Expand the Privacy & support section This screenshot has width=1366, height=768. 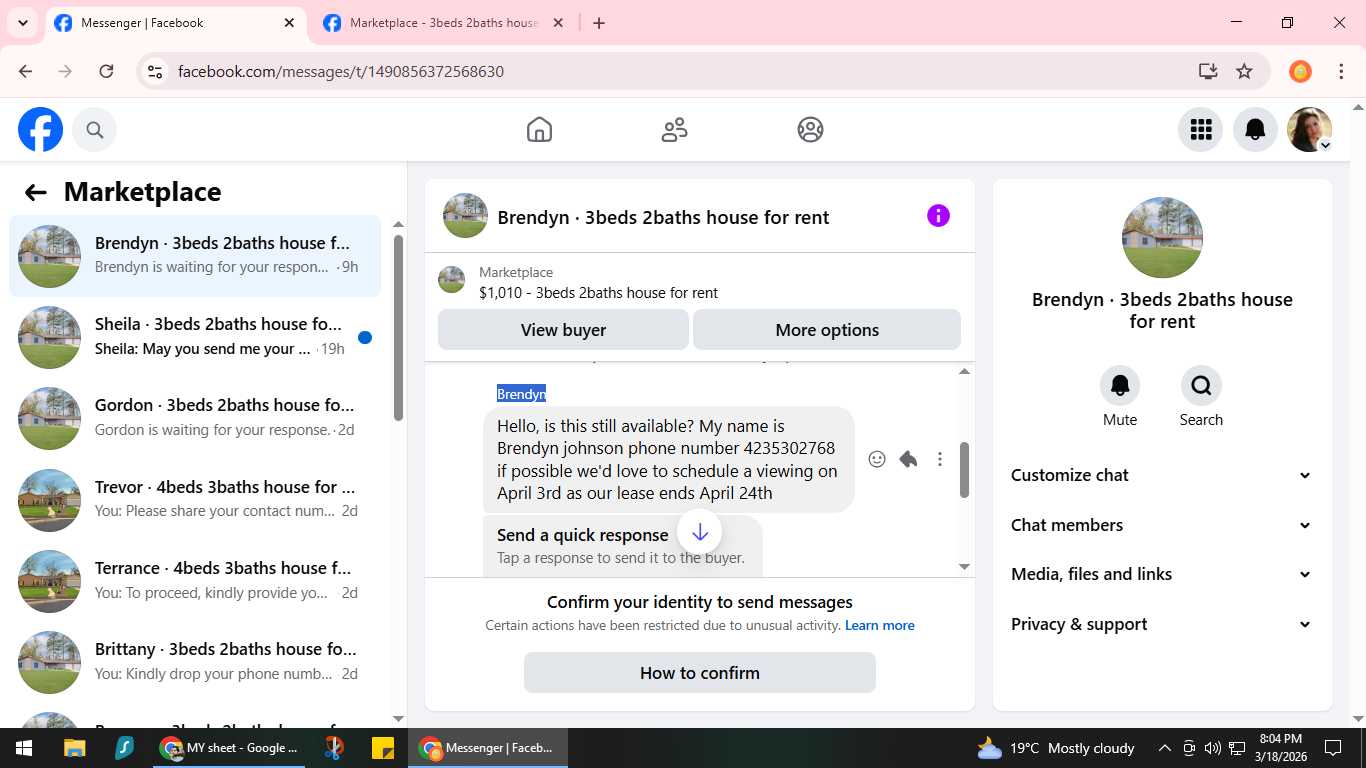click(x=1161, y=624)
